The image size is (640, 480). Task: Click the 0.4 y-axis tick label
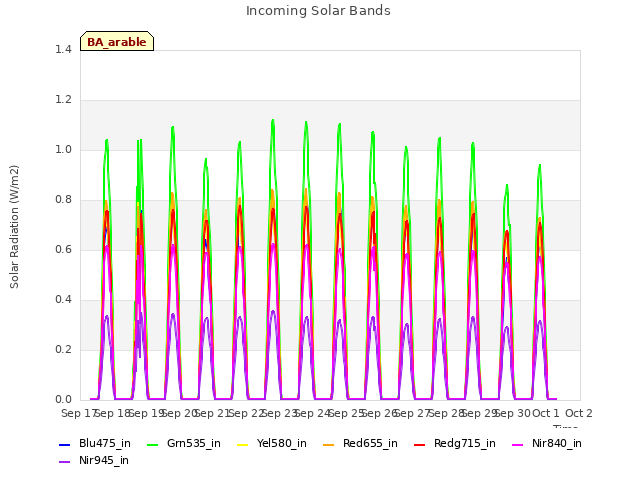pyautogui.click(x=63, y=300)
